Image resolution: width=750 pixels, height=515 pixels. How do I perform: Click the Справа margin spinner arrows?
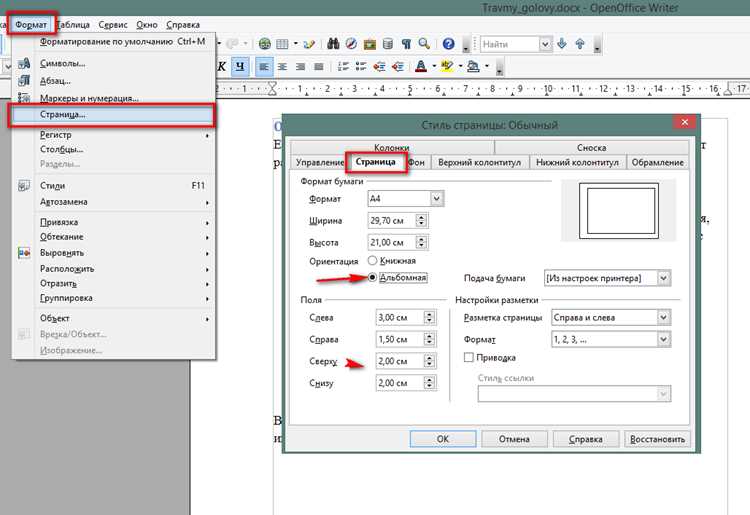pyautogui.click(x=430, y=339)
